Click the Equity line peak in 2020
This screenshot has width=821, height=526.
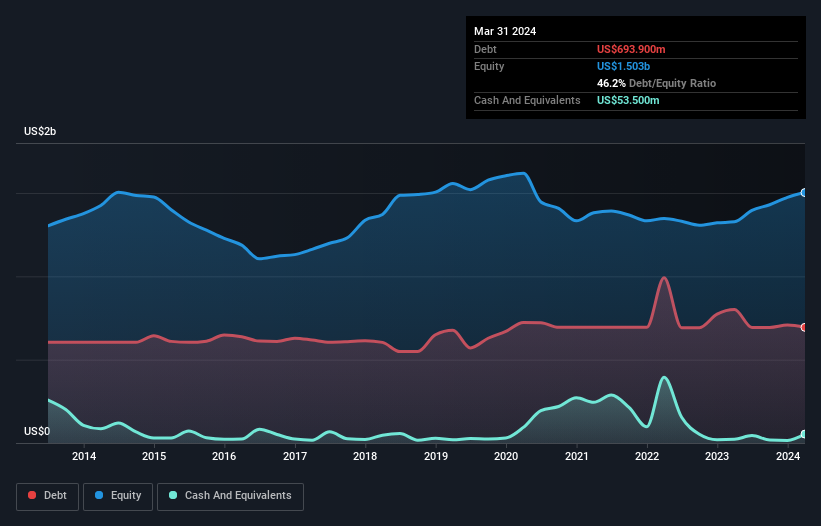pyautogui.click(x=523, y=173)
